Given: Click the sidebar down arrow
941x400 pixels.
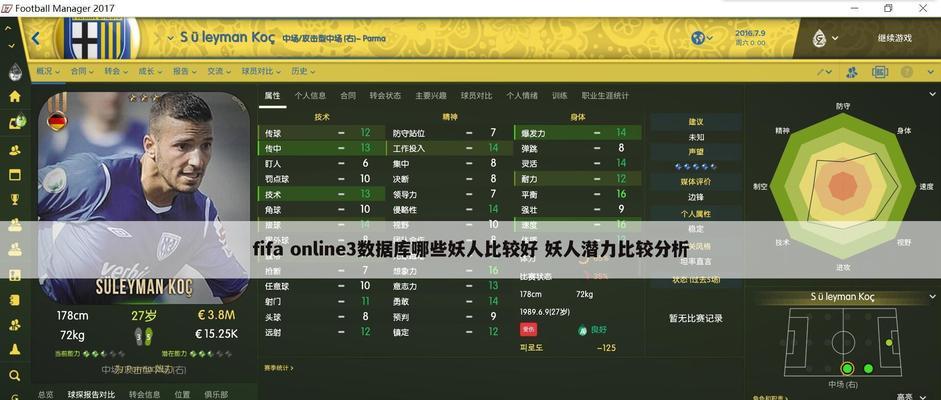Looking at the screenshot, I should click(12, 46).
